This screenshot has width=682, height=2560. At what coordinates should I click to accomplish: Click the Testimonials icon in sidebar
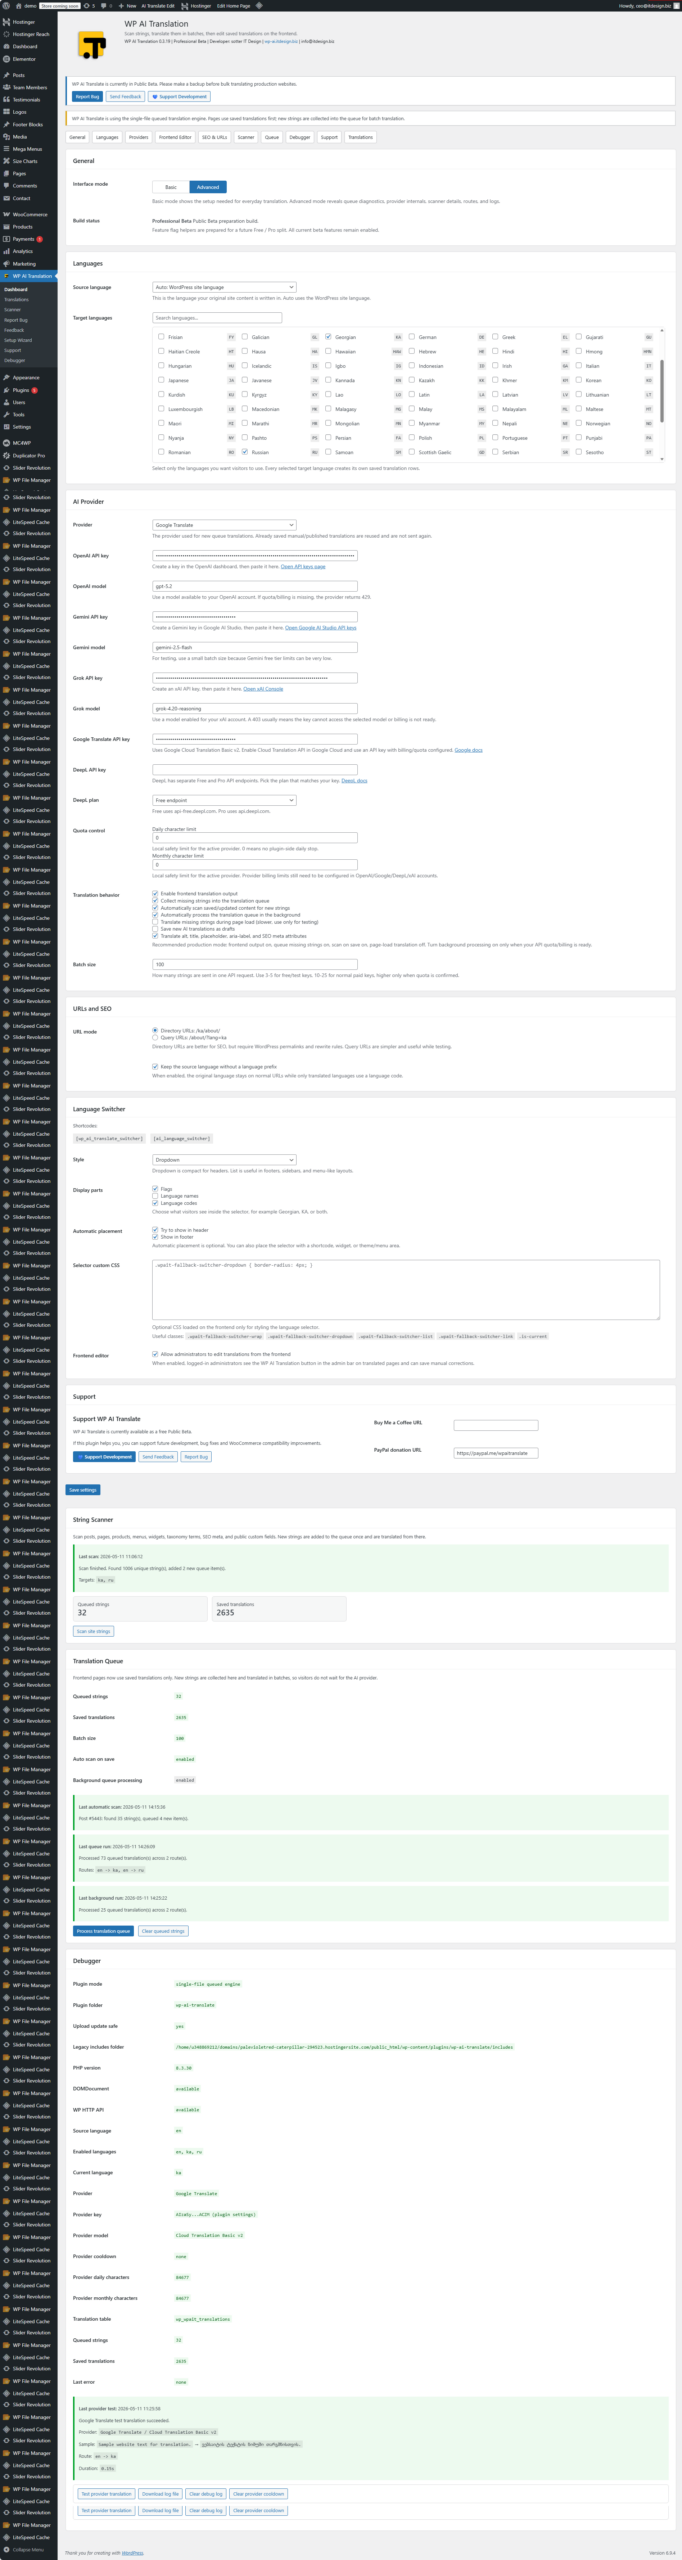6,100
